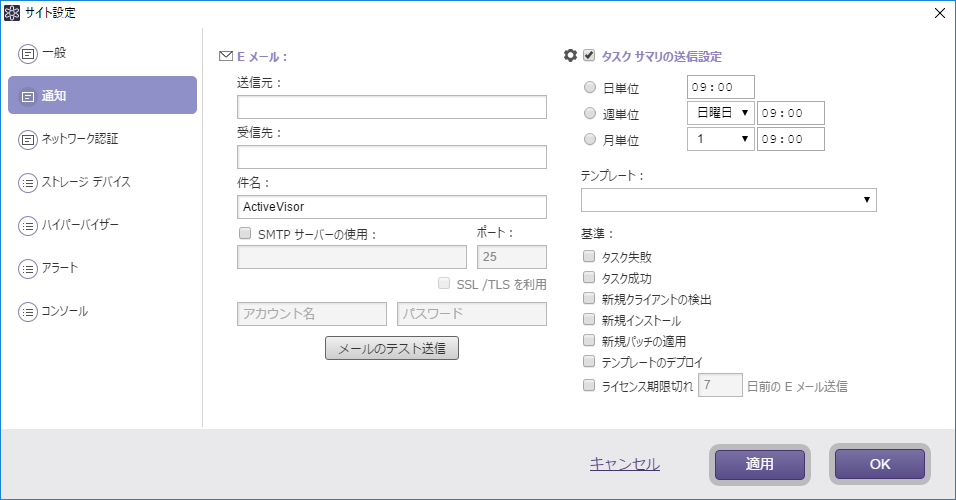
Task: Click the キャンセル link
Action: click(624, 464)
